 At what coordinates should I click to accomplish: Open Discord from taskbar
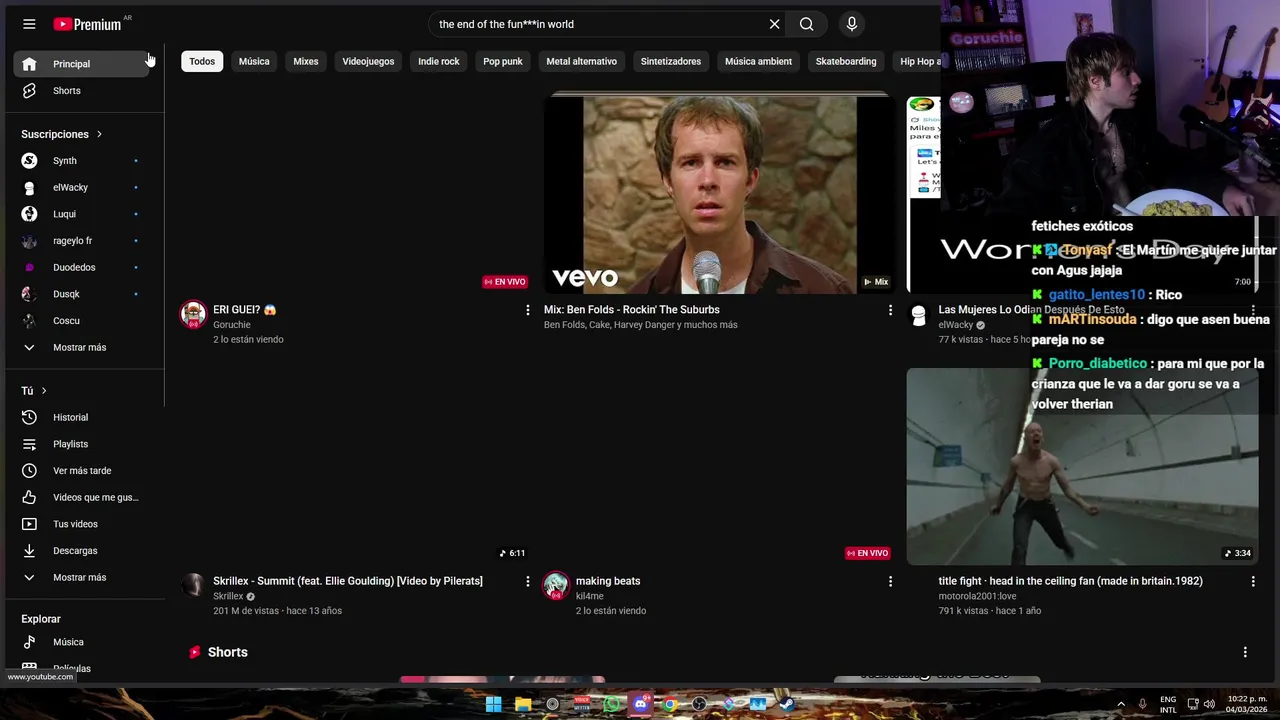[641, 704]
